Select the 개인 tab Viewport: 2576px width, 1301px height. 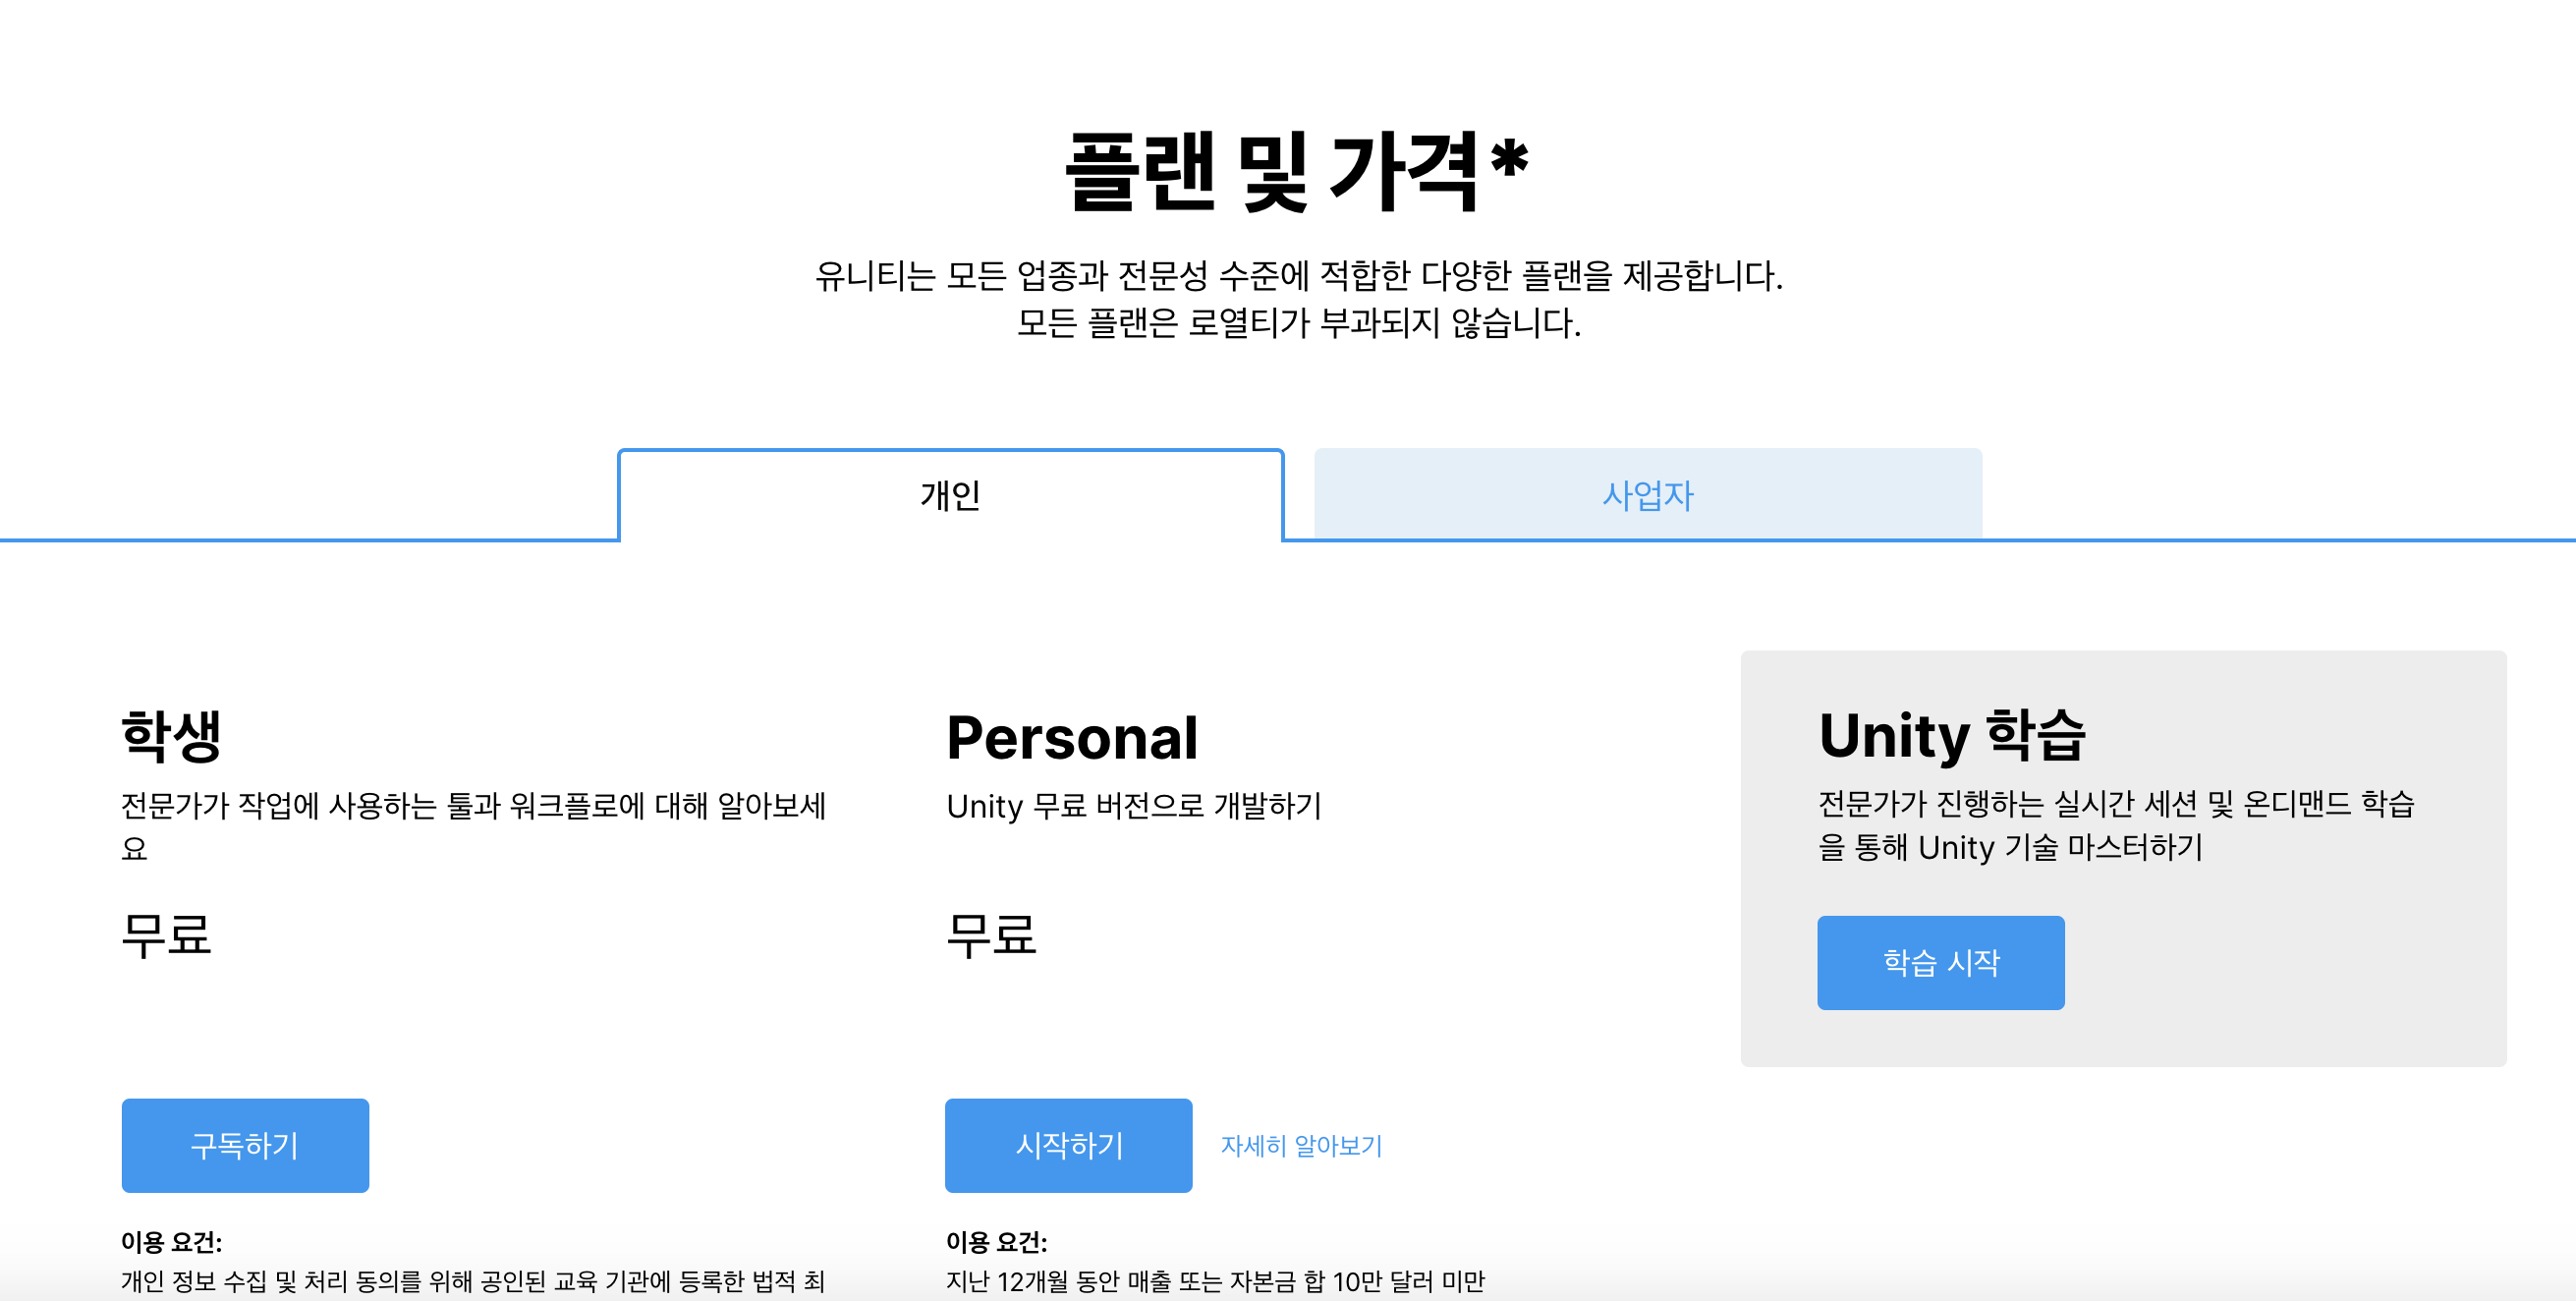pos(950,495)
